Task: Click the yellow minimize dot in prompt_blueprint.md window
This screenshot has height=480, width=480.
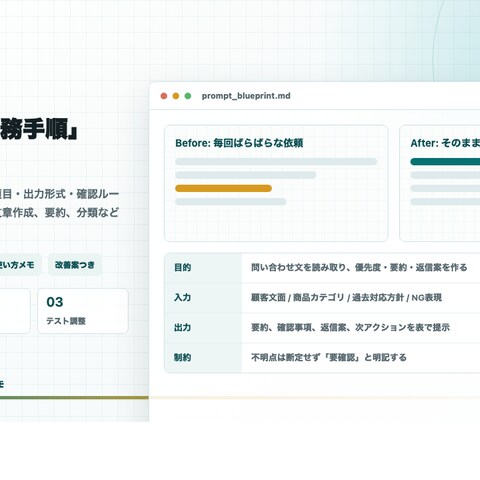Action: pyautogui.click(x=176, y=96)
